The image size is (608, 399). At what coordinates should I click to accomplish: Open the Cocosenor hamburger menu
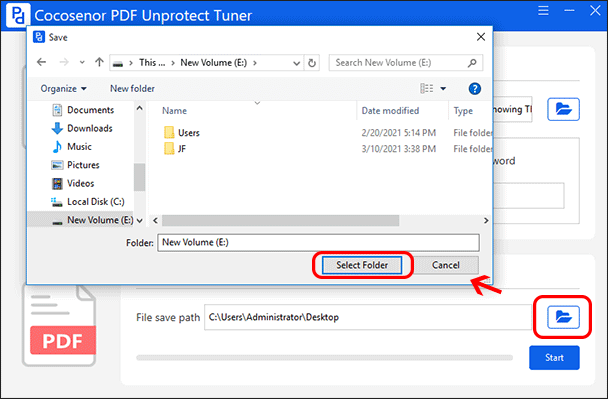[543, 10]
